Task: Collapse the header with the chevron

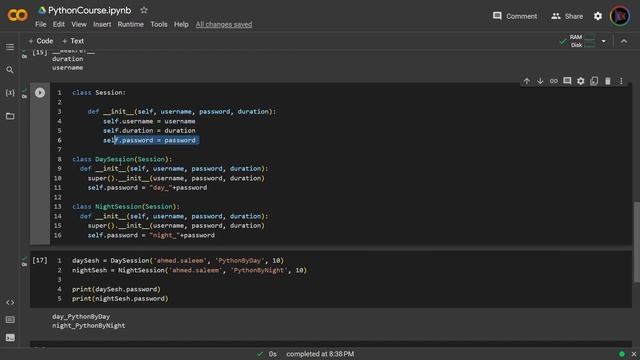Action: click(x=624, y=41)
